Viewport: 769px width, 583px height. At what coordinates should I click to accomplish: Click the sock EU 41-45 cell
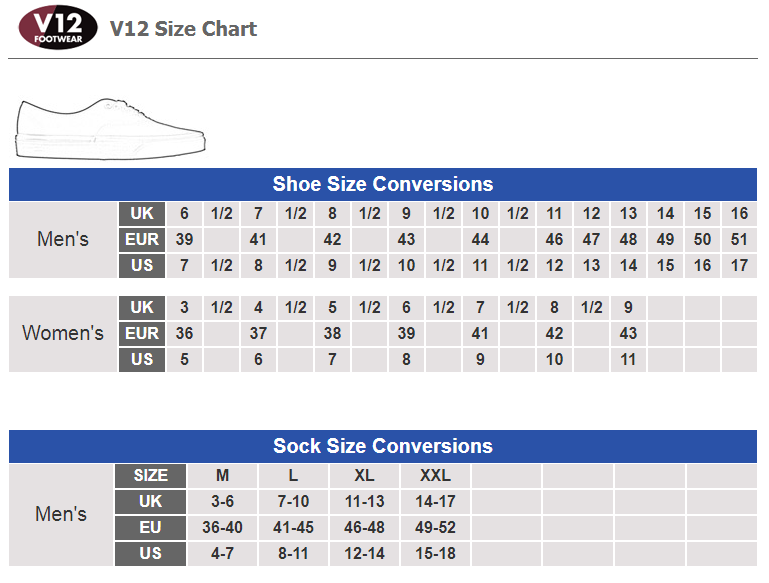click(293, 528)
